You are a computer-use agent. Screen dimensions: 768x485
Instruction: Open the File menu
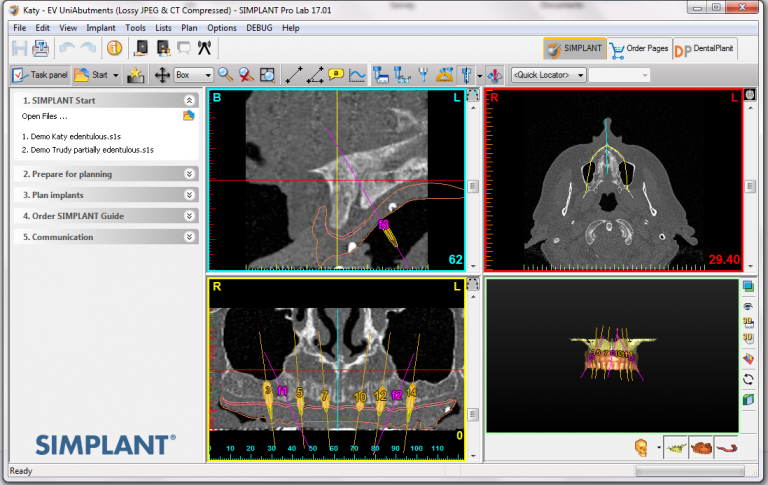20,28
